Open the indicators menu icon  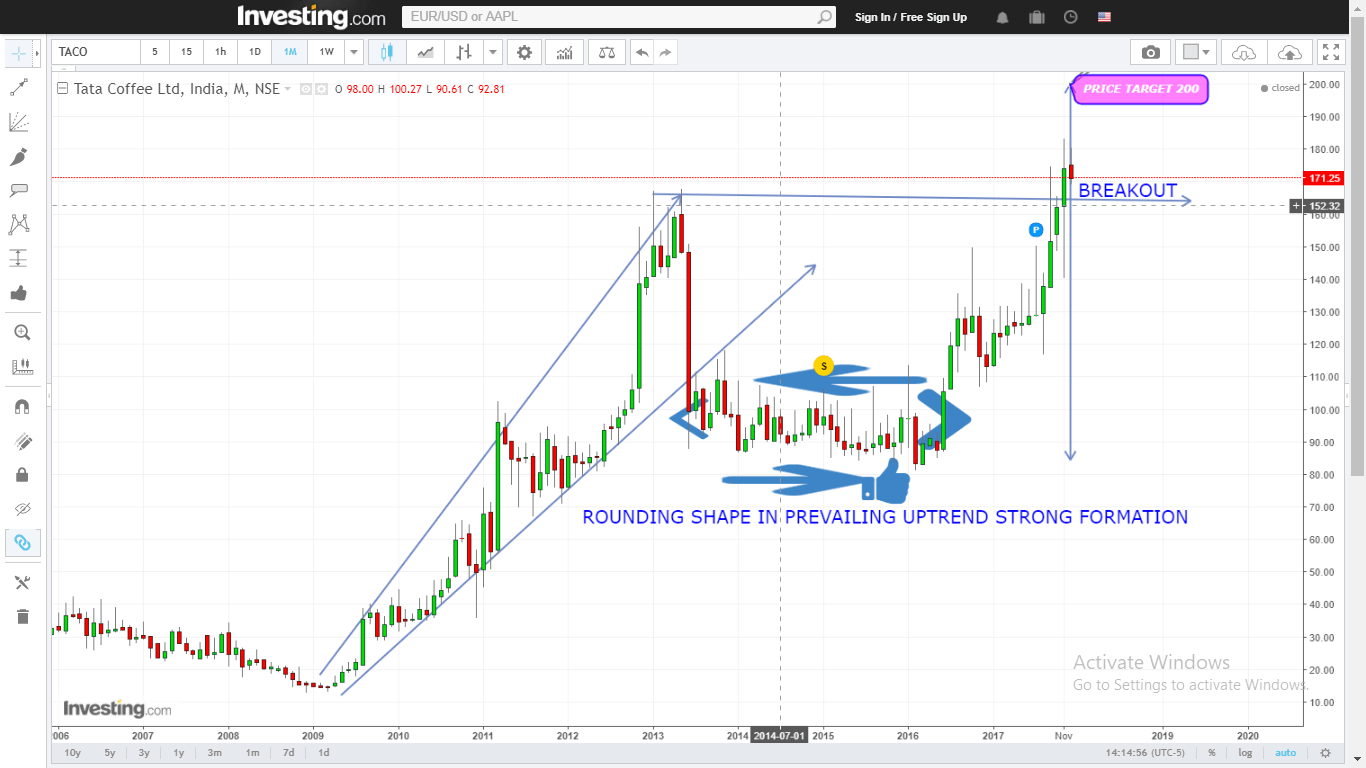pos(565,52)
